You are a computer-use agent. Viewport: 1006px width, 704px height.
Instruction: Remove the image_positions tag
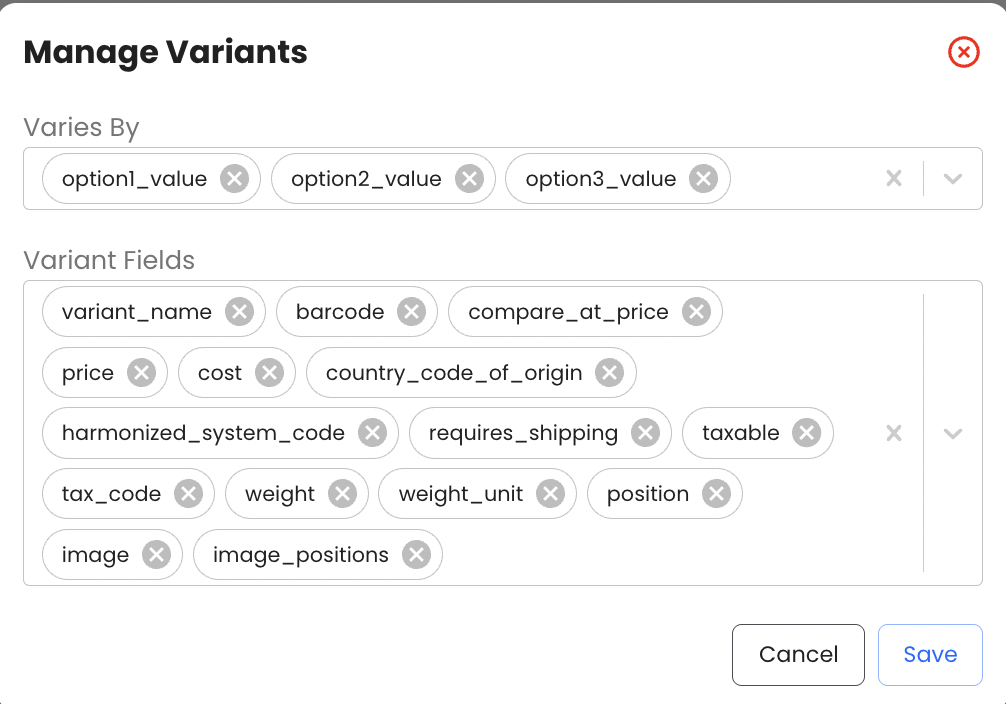[x=416, y=555]
